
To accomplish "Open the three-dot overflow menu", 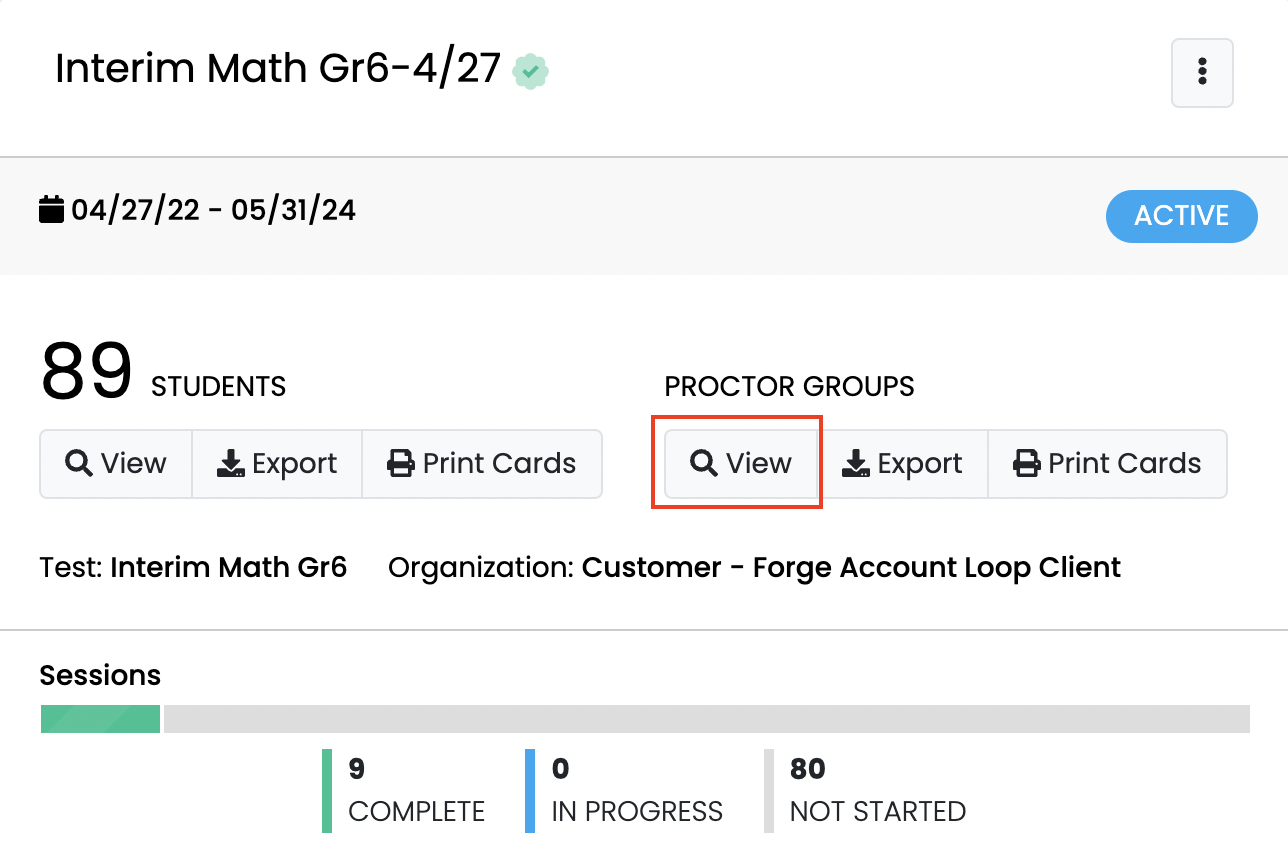I will point(1202,73).
